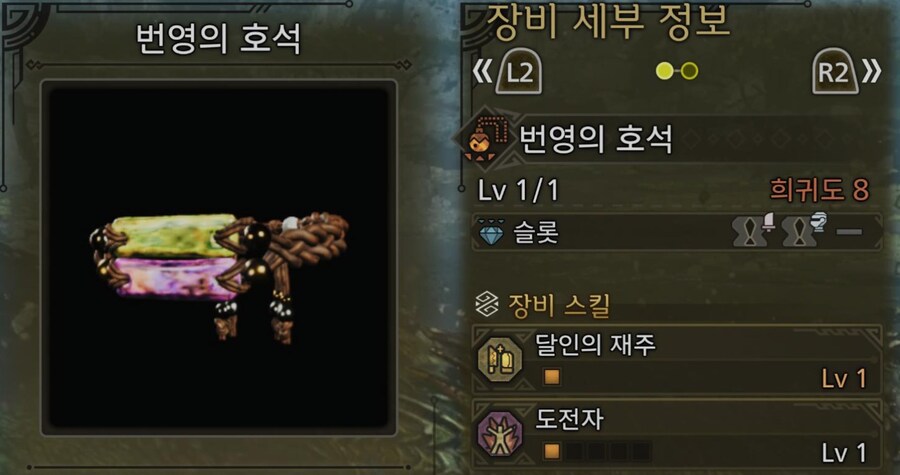
Task: Select the first weapon decoration slot icon
Action: tap(753, 230)
